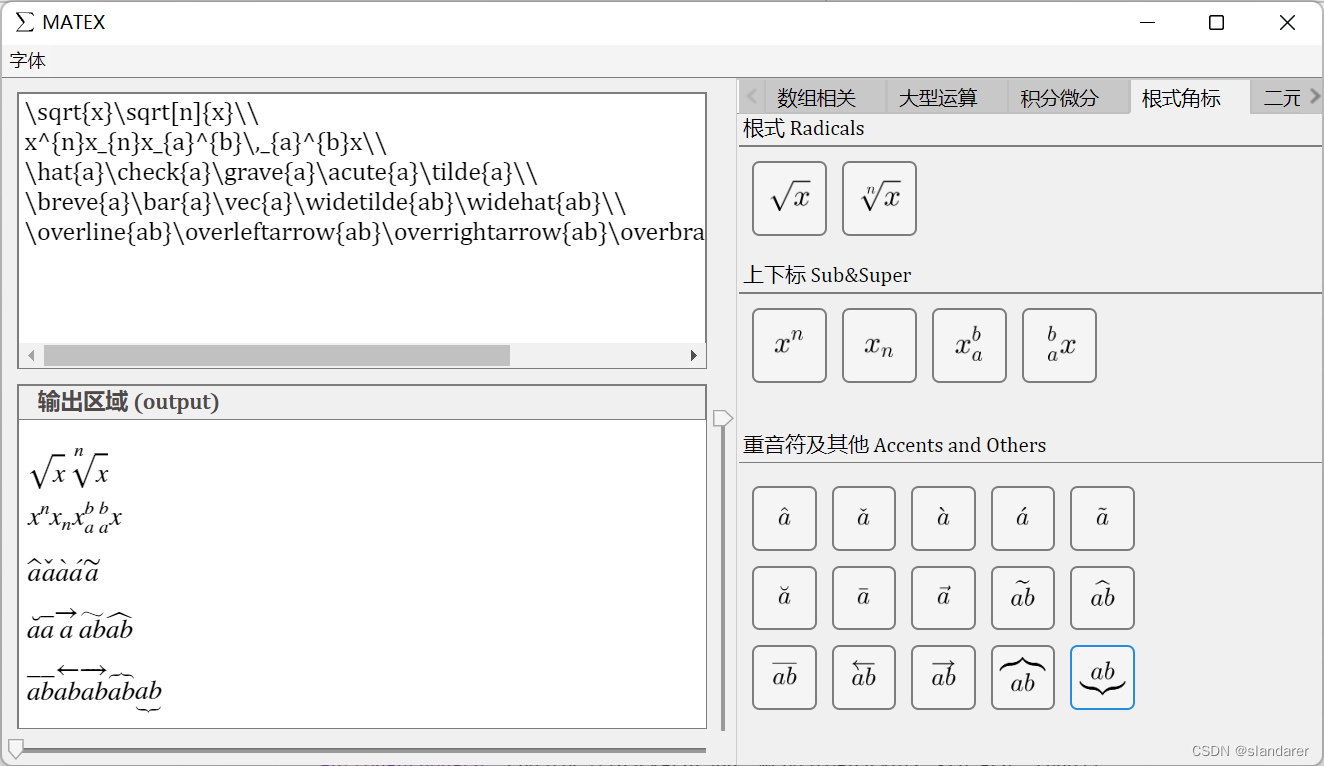Insert over right arrow ab button
1324x766 pixels.
pyautogui.click(x=943, y=677)
